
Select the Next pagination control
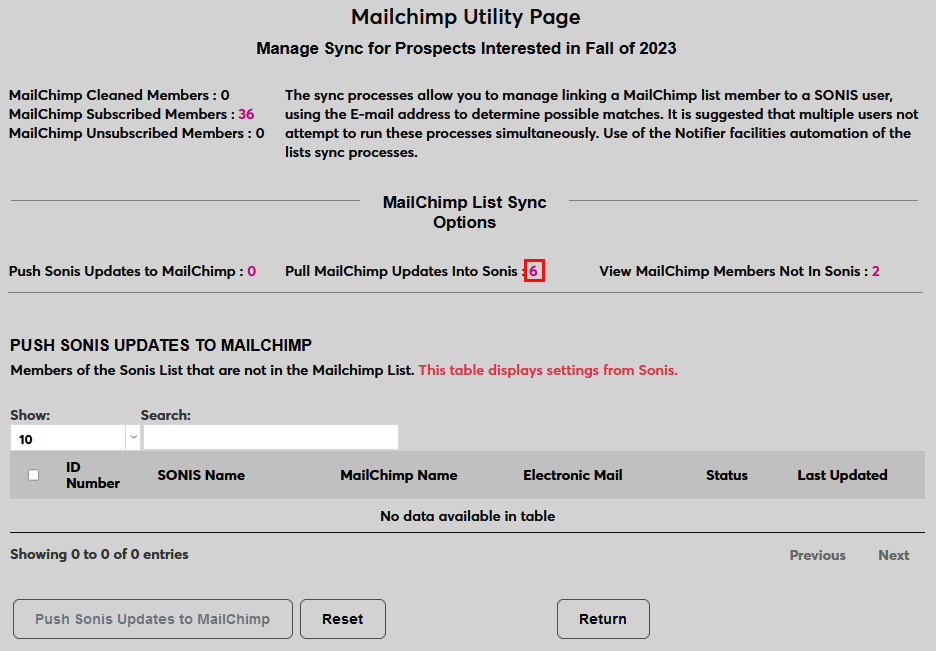(893, 555)
